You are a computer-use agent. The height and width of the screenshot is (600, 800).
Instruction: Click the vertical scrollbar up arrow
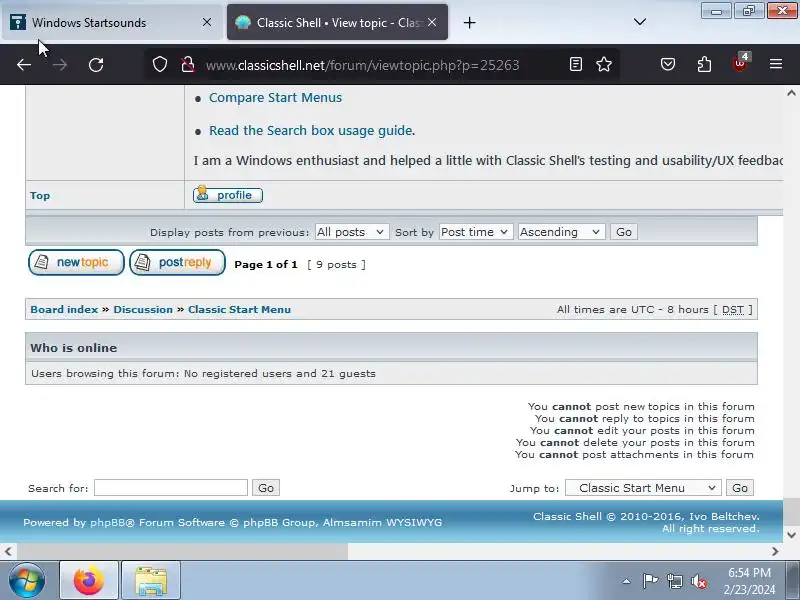click(x=791, y=93)
